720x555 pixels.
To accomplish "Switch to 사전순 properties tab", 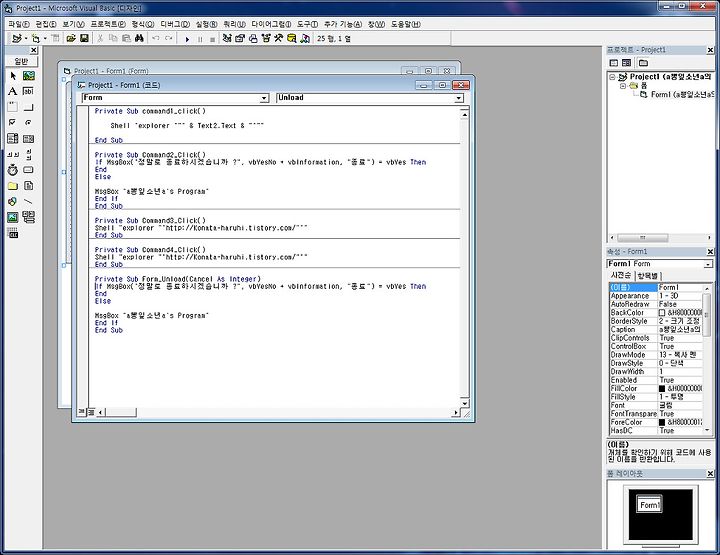I will 620,275.
